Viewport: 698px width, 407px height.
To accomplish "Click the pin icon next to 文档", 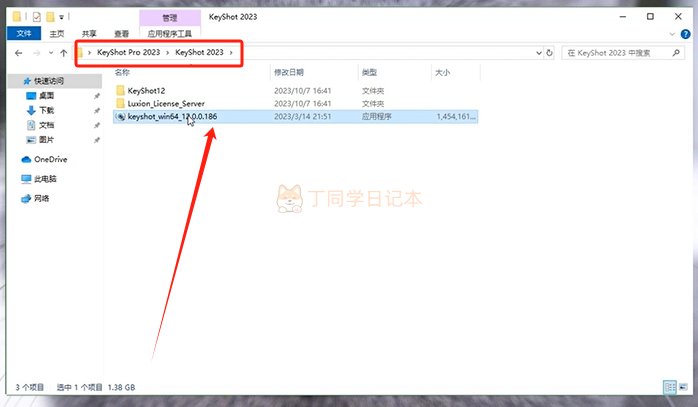I will click(x=97, y=126).
